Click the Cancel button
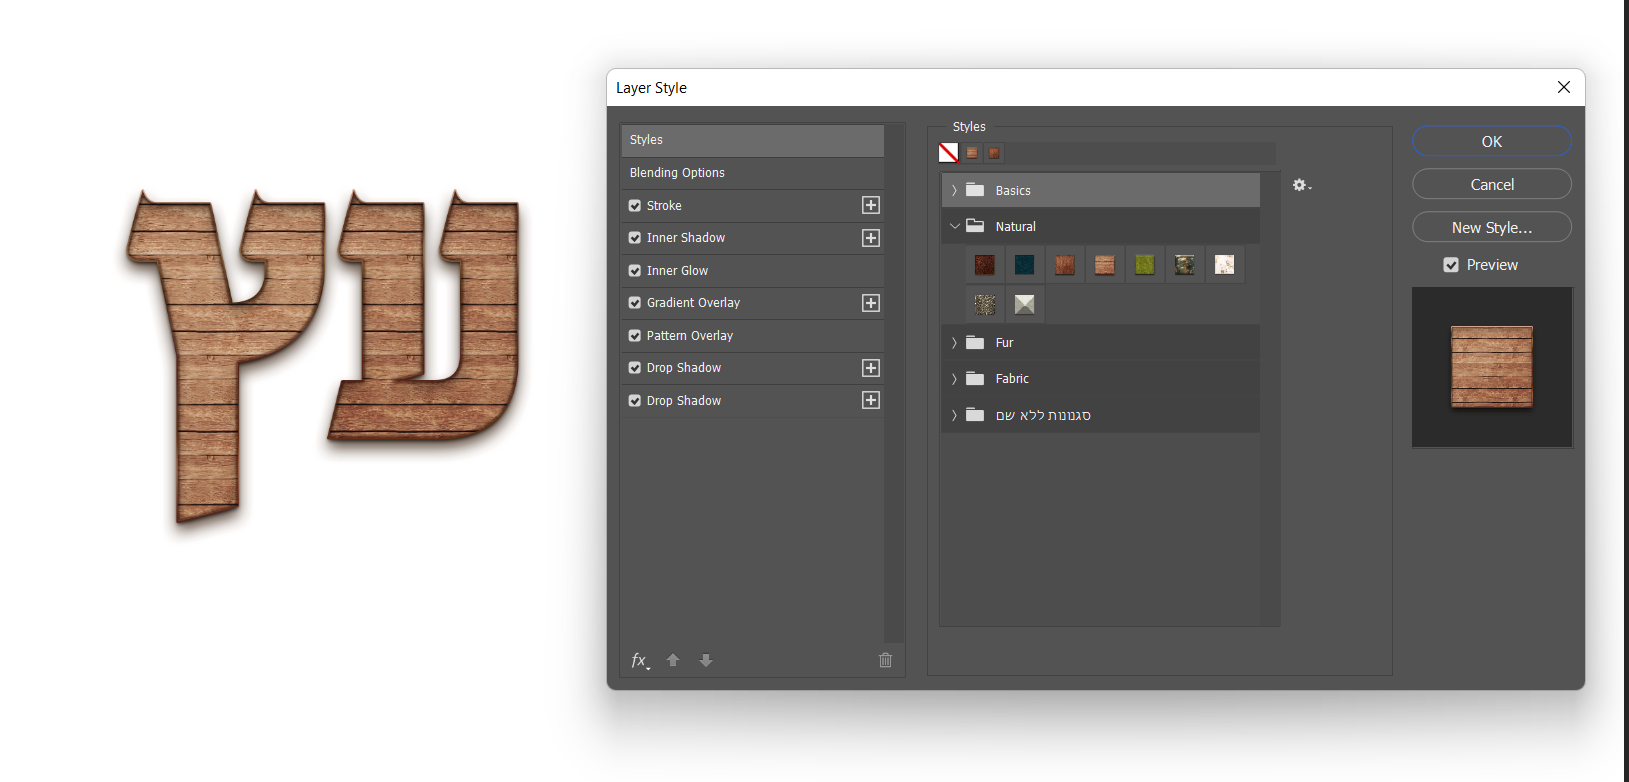This screenshot has width=1629, height=782. tap(1492, 184)
